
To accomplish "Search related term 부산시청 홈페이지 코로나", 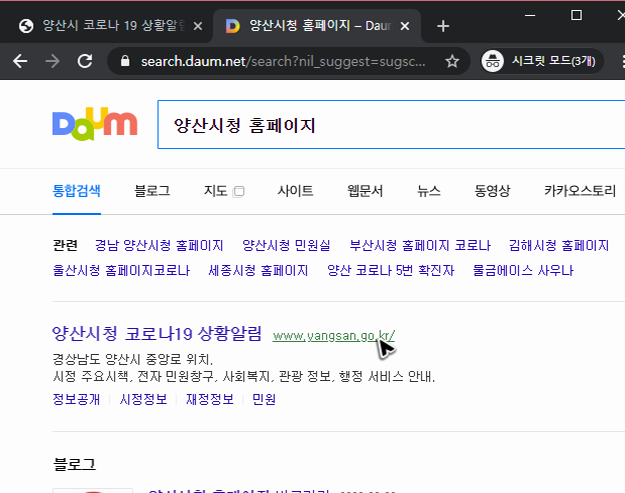I will click(x=420, y=245).
